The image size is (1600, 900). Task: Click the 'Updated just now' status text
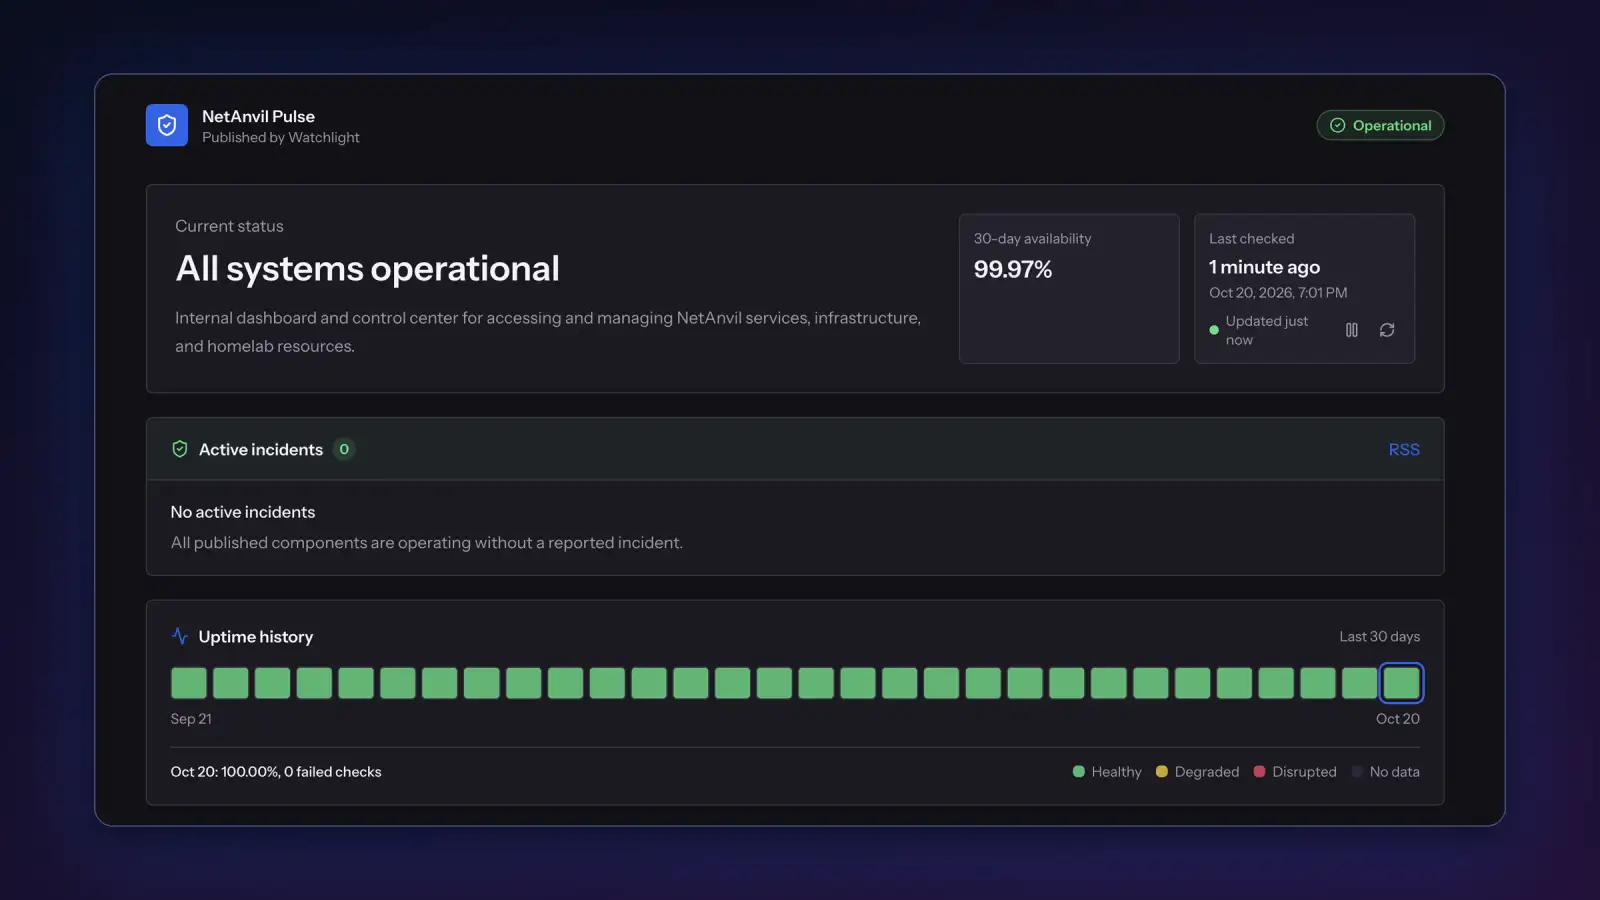pos(1266,330)
